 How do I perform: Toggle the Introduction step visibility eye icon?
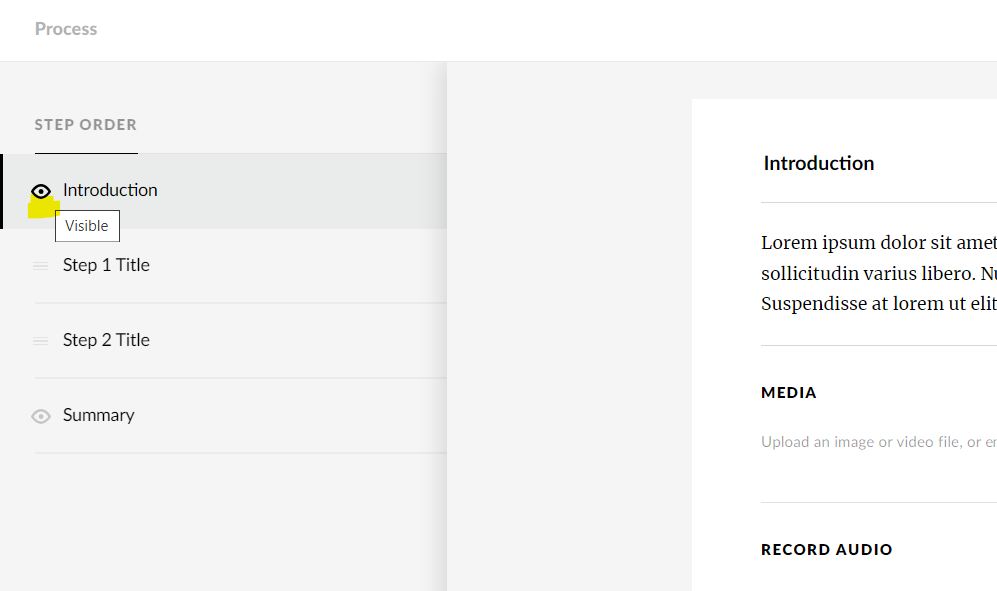(41, 191)
